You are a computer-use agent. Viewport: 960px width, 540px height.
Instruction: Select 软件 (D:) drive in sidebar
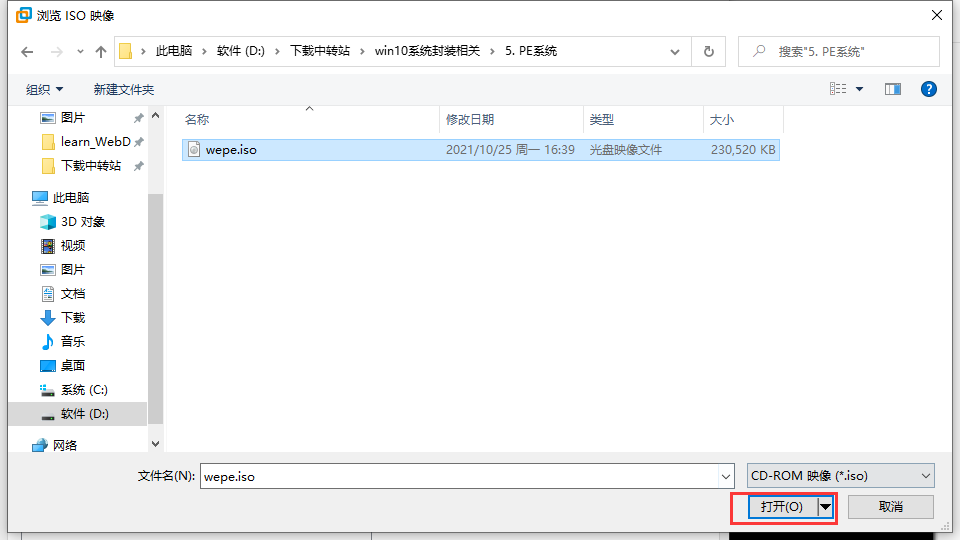click(84, 414)
